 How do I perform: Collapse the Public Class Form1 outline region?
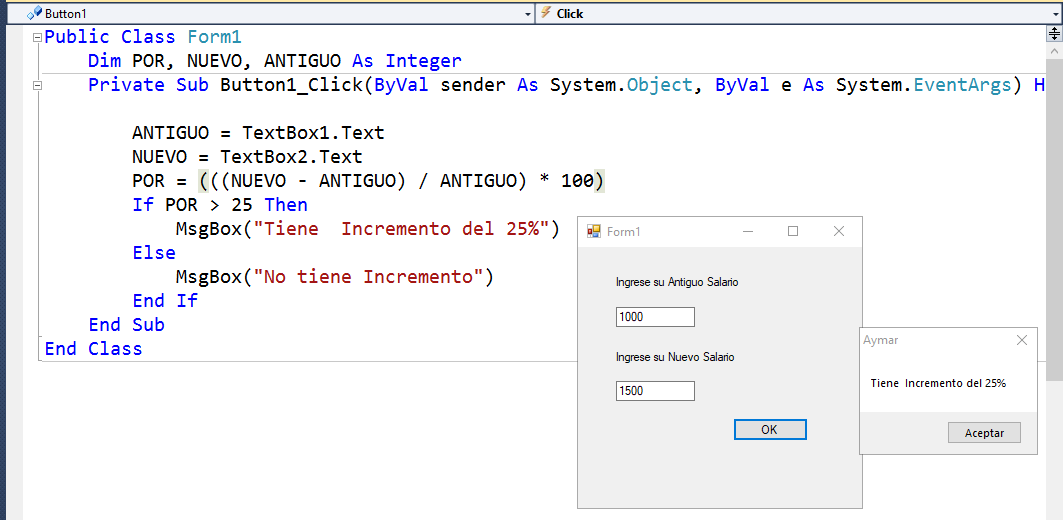tap(38, 37)
